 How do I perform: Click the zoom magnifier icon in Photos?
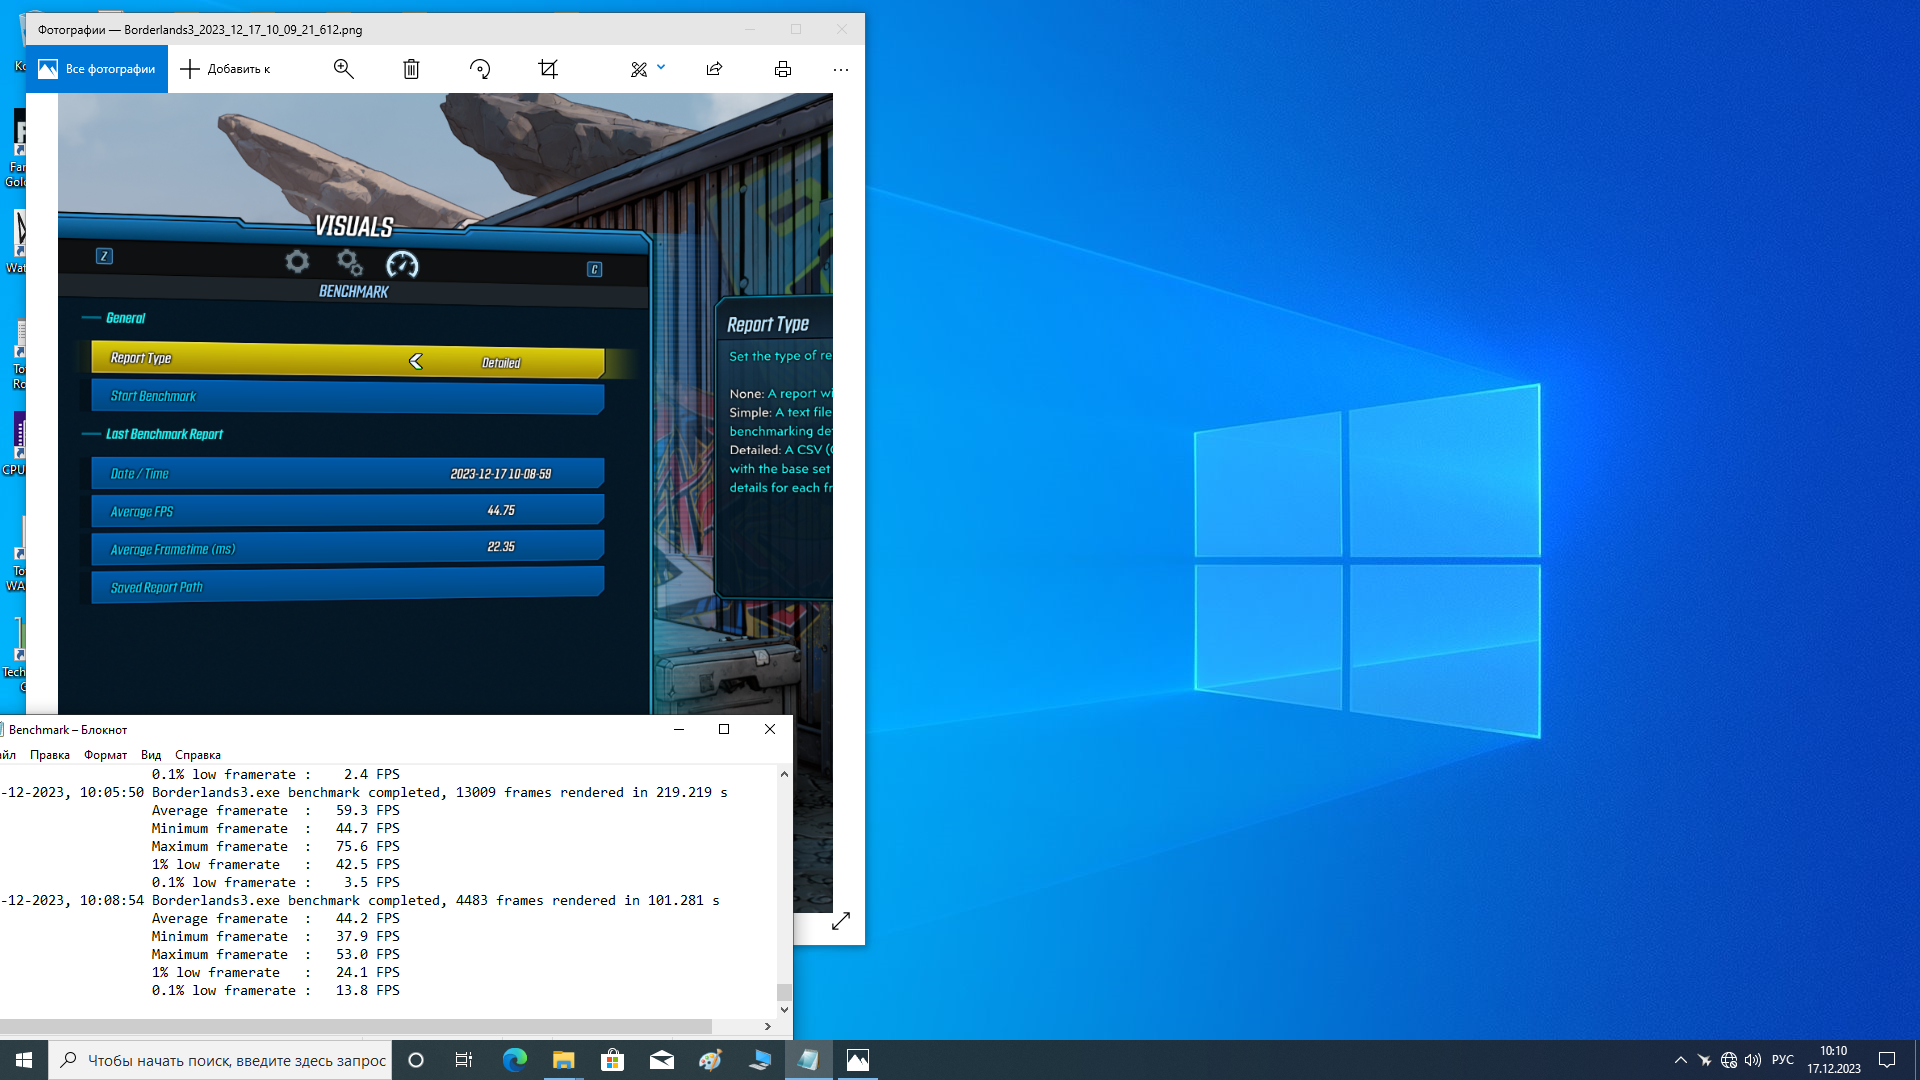coord(343,69)
